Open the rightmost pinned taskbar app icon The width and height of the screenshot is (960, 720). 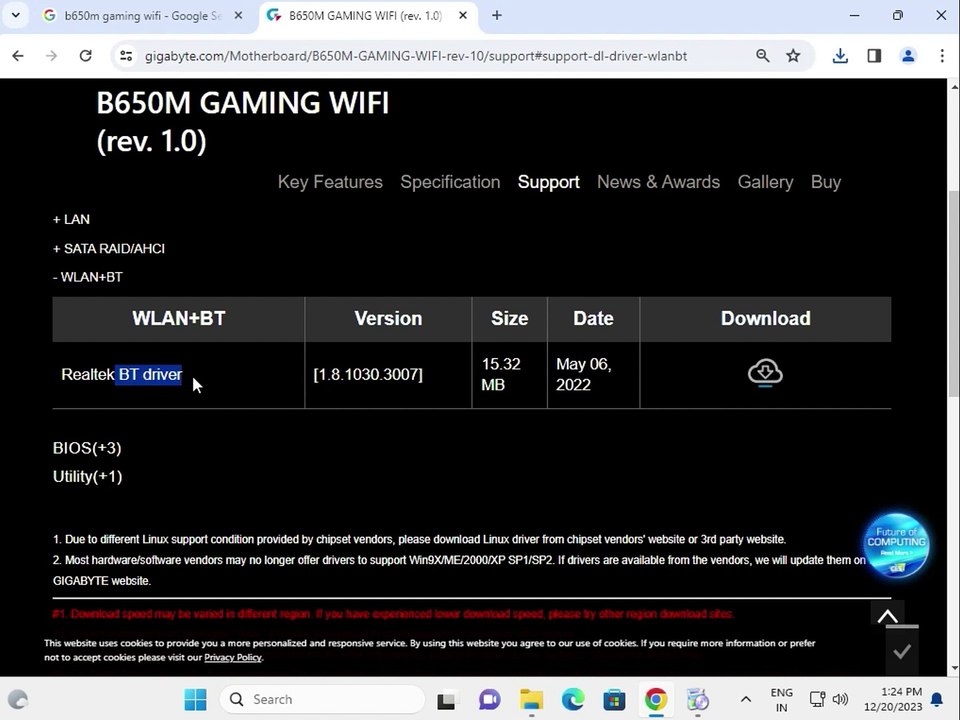(697, 699)
